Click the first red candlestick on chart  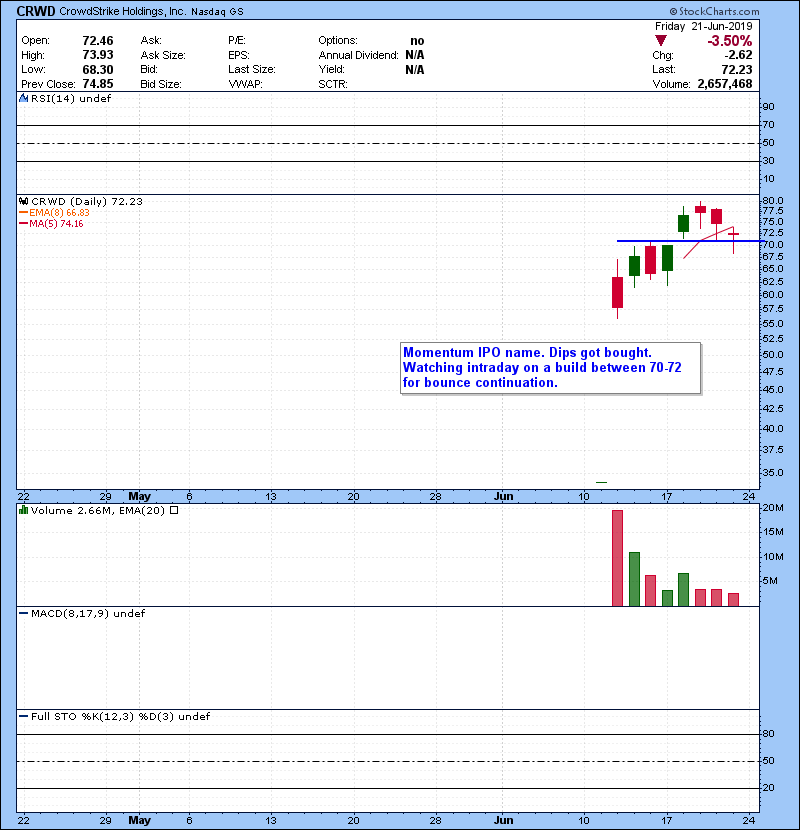point(617,292)
